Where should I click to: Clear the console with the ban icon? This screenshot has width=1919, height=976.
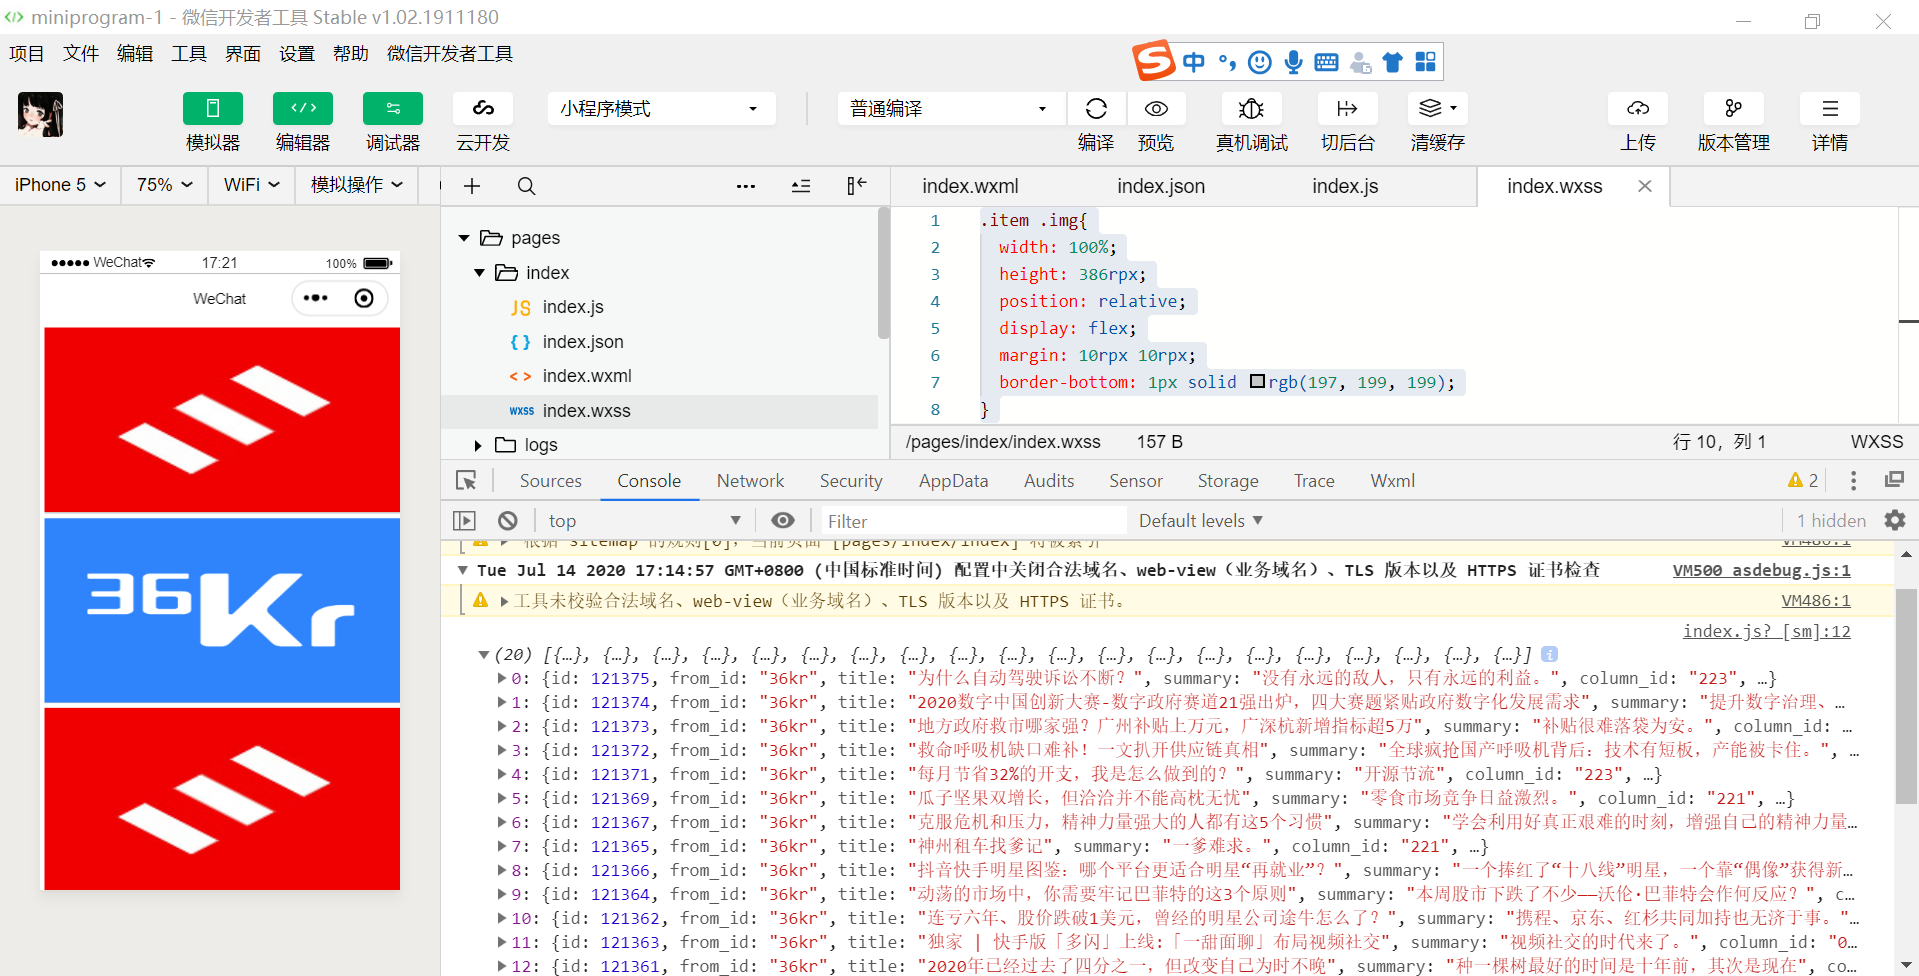click(508, 520)
